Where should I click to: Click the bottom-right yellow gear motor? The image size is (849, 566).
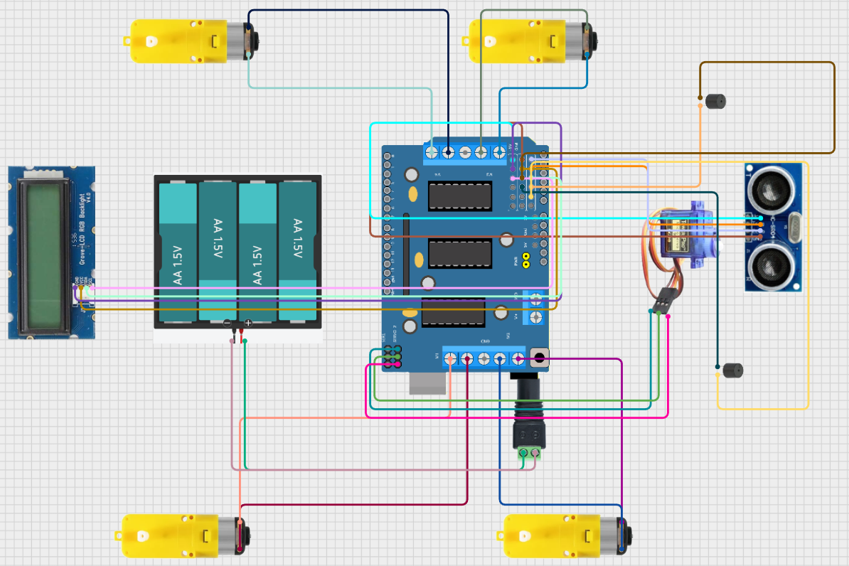[x=560, y=535]
